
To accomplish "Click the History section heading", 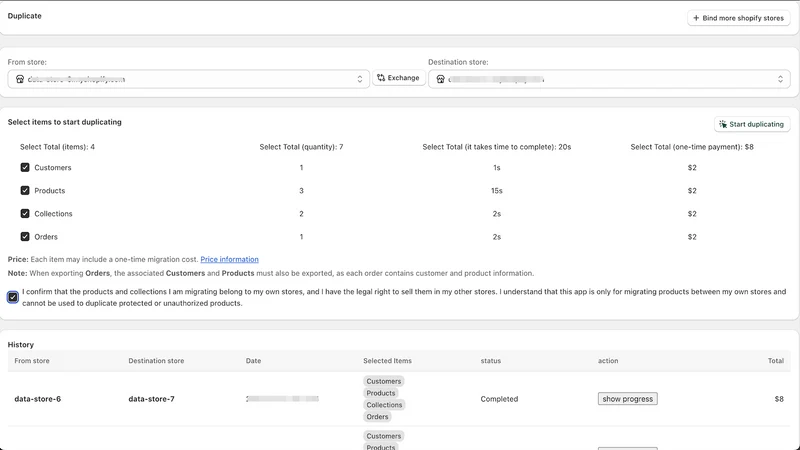I will (x=20, y=345).
